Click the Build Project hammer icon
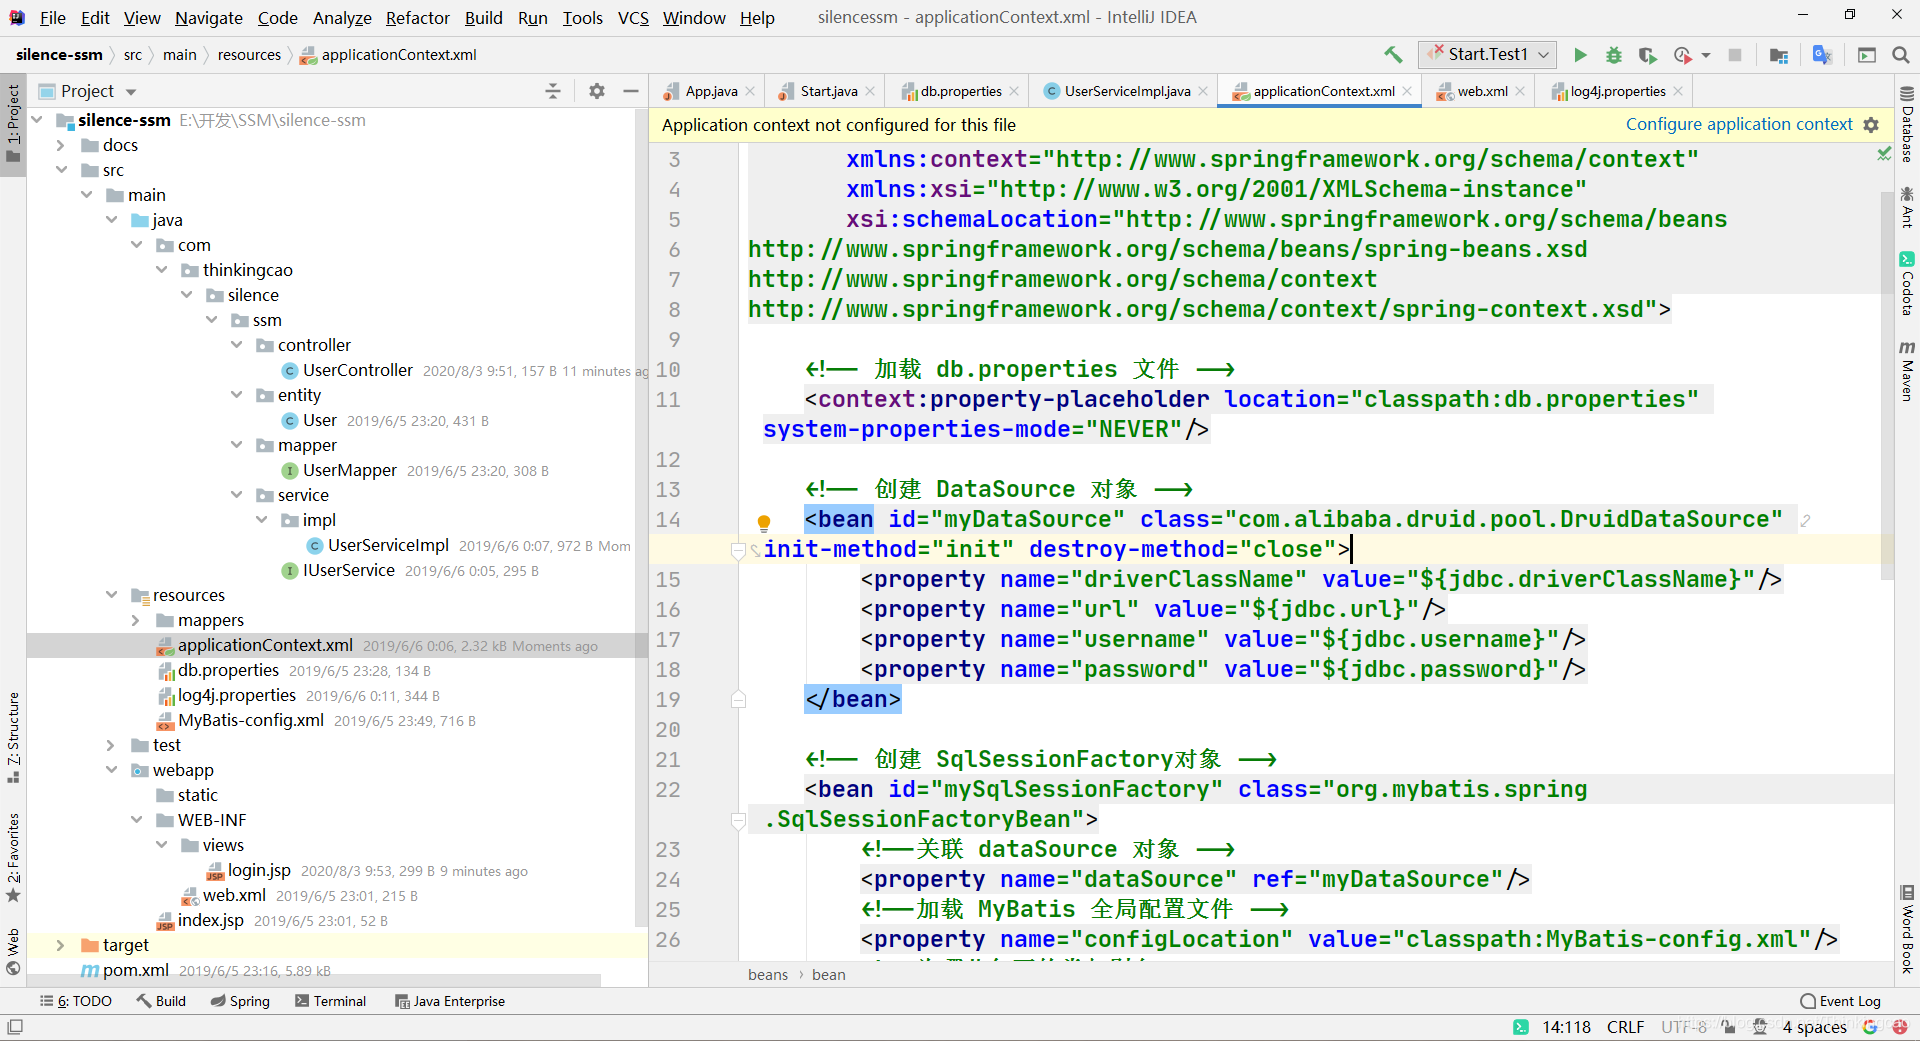The width and height of the screenshot is (1920, 1041). [1393, 55]
